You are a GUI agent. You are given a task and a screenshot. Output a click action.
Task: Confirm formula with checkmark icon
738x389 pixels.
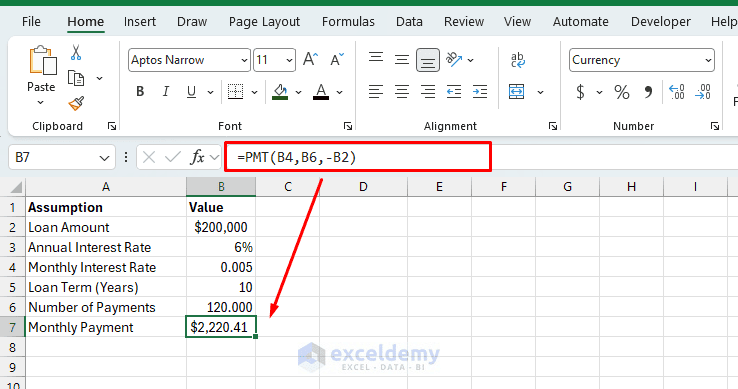click(x=173, y=157)
